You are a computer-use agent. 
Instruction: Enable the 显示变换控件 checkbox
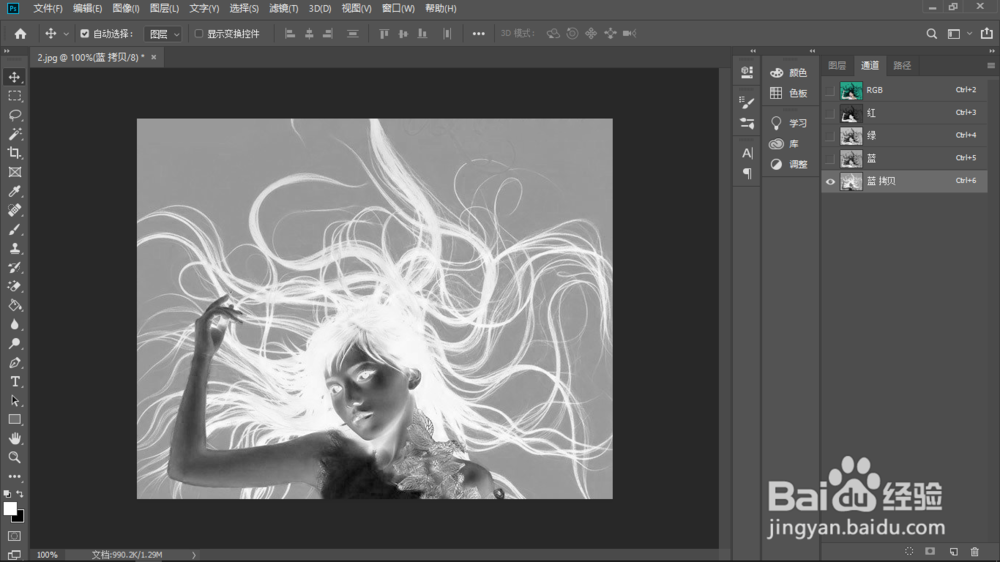click(x=199, y=34)
